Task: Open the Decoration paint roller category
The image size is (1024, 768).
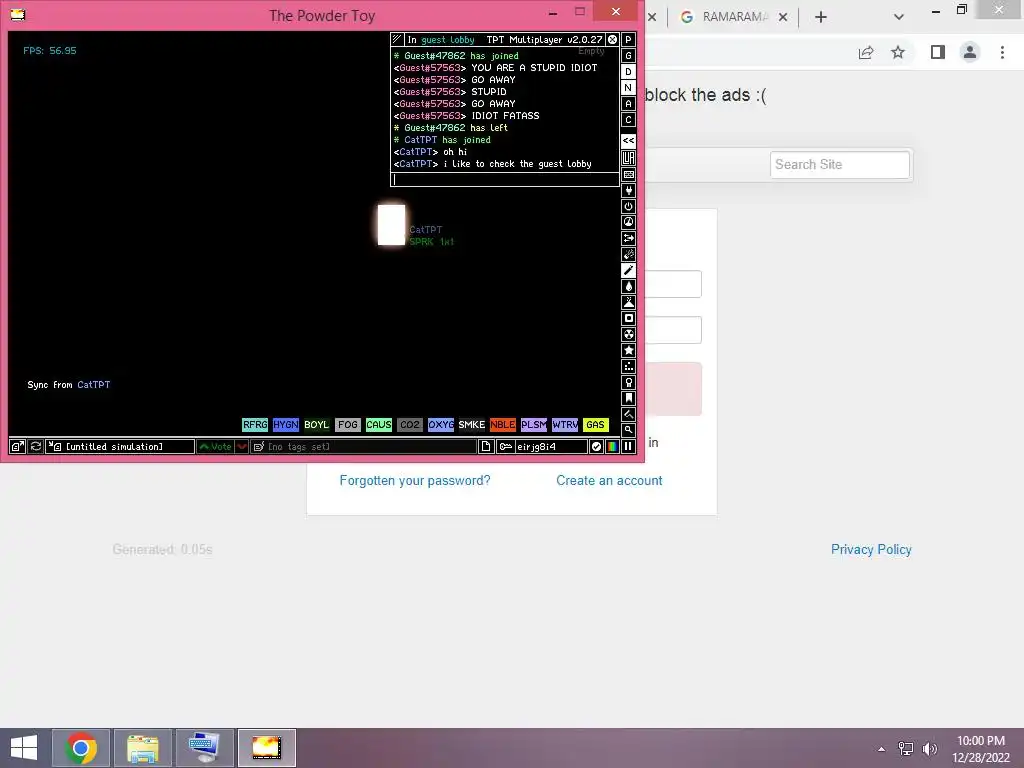Action: 628,414
